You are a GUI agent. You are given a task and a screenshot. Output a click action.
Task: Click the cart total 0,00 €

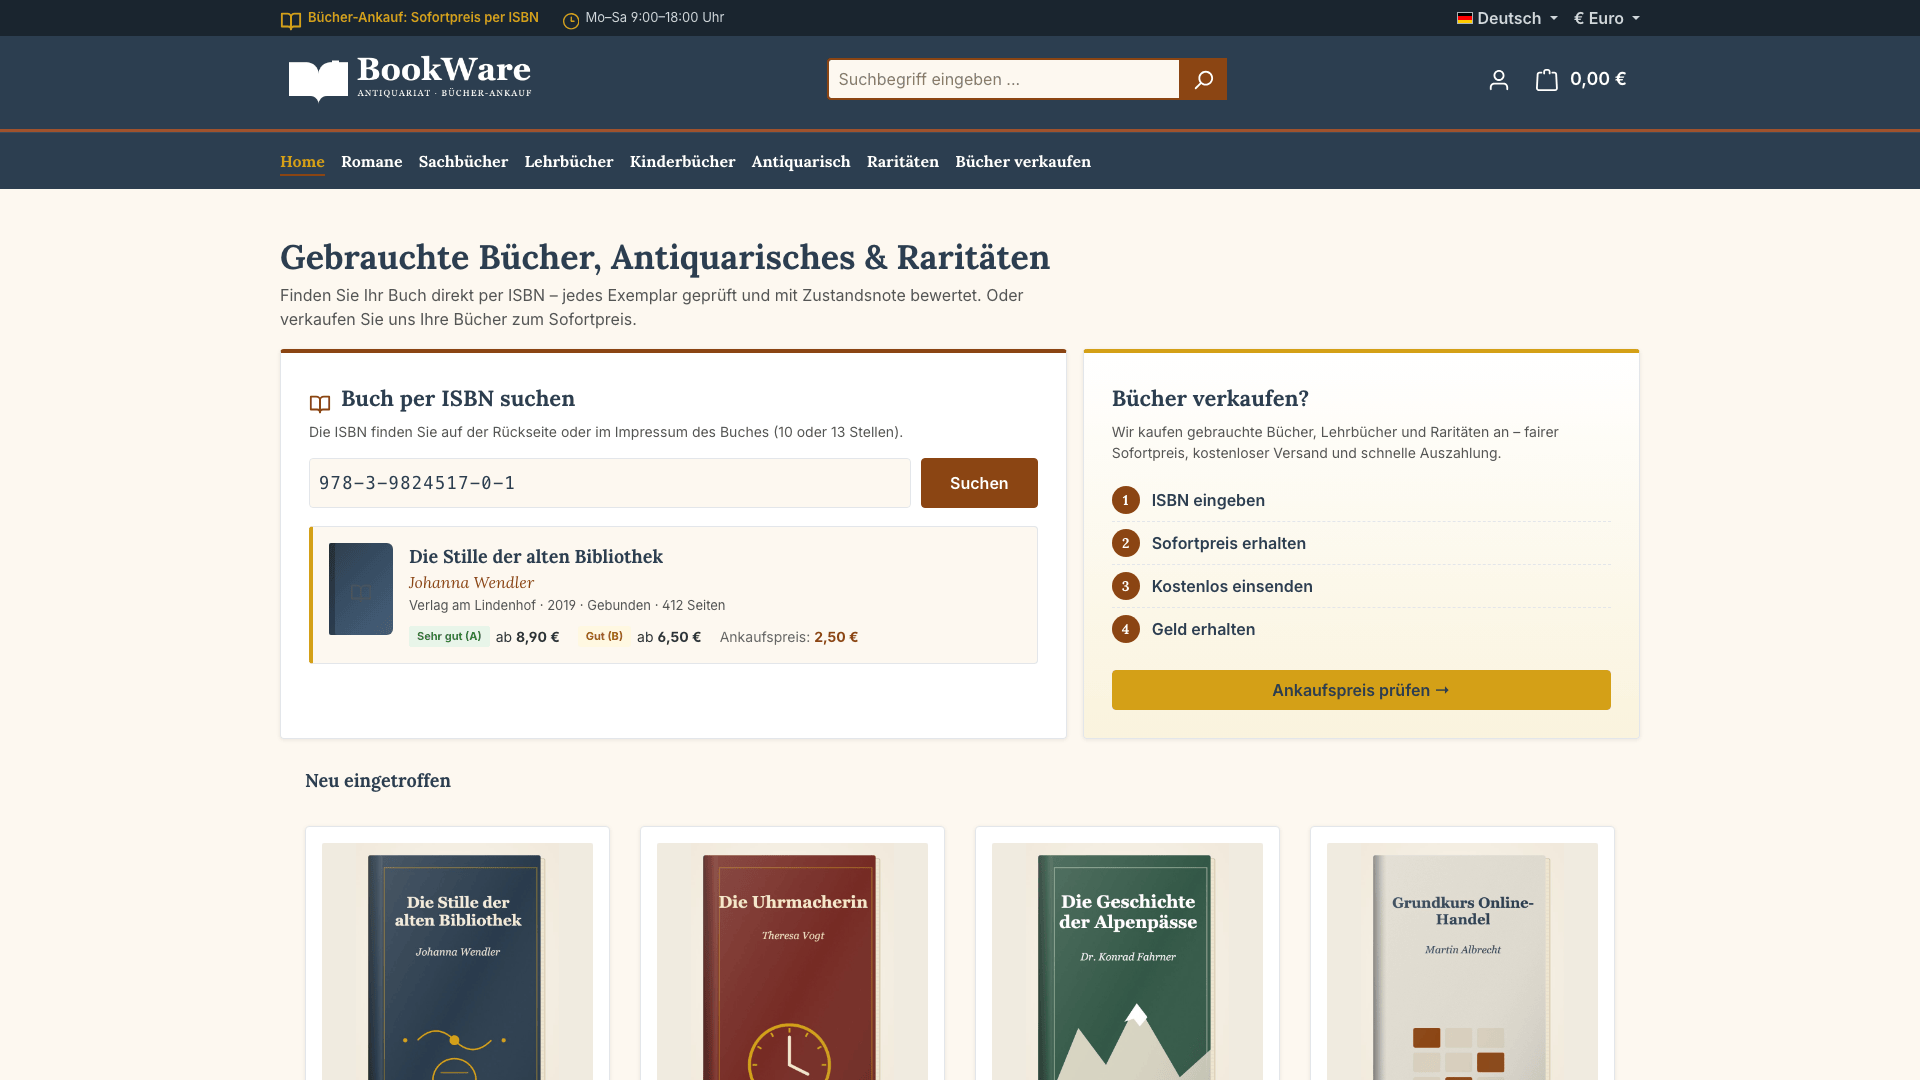(x=1598, y=79)
